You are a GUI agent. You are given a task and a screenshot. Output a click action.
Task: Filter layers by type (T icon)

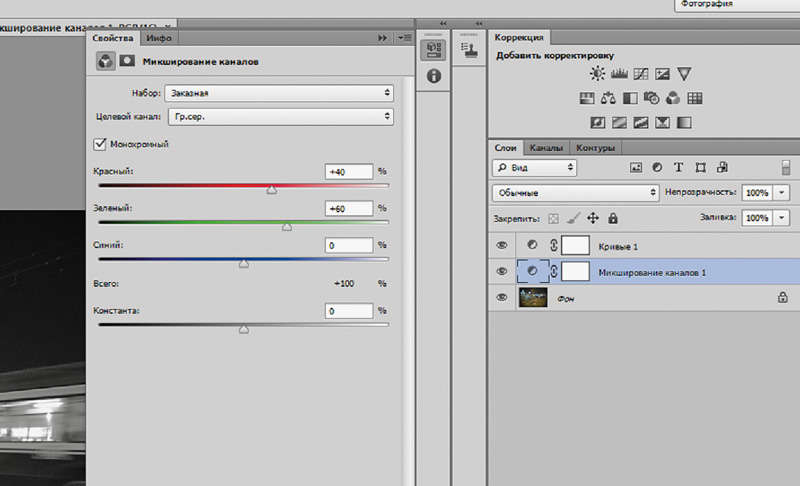pyautogui.click(x=679, y=167)
